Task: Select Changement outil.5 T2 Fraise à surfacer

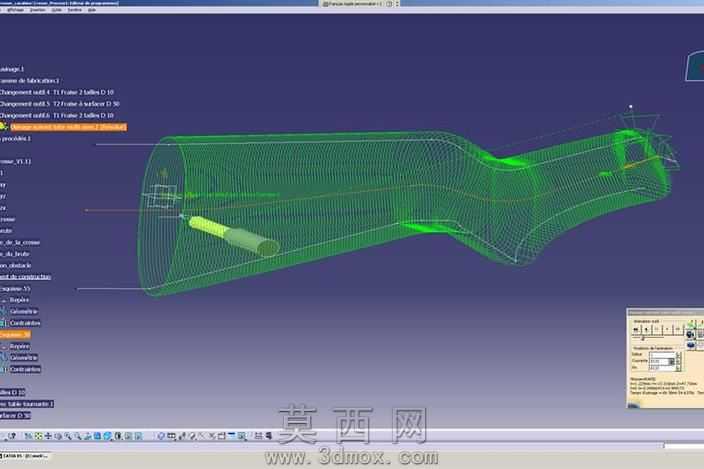Action: [x=60, y=104]
